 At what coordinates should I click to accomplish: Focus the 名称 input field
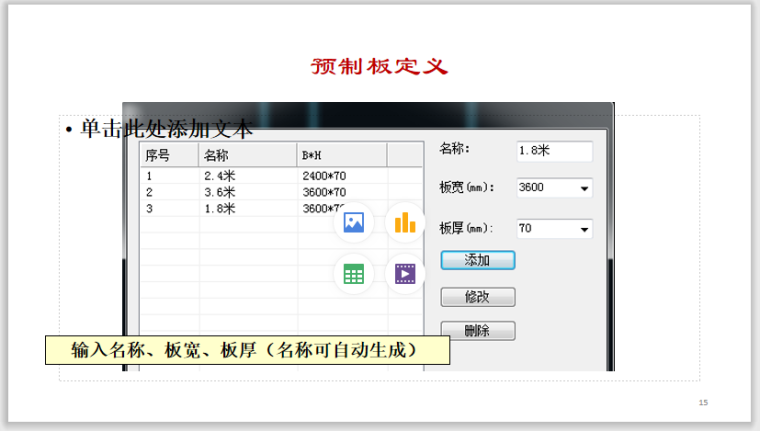point(554,151)
